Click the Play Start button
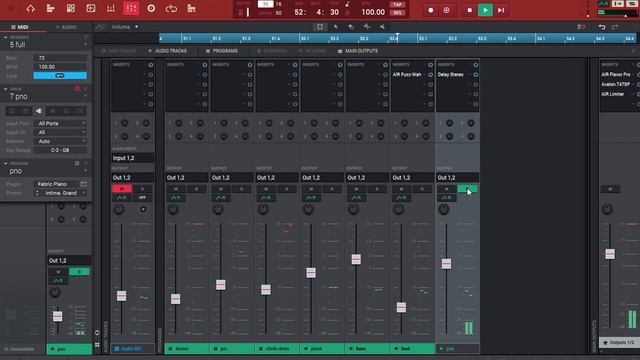Image resolution: width=640 pixels, height=360 pixels. tap(501, 10)
